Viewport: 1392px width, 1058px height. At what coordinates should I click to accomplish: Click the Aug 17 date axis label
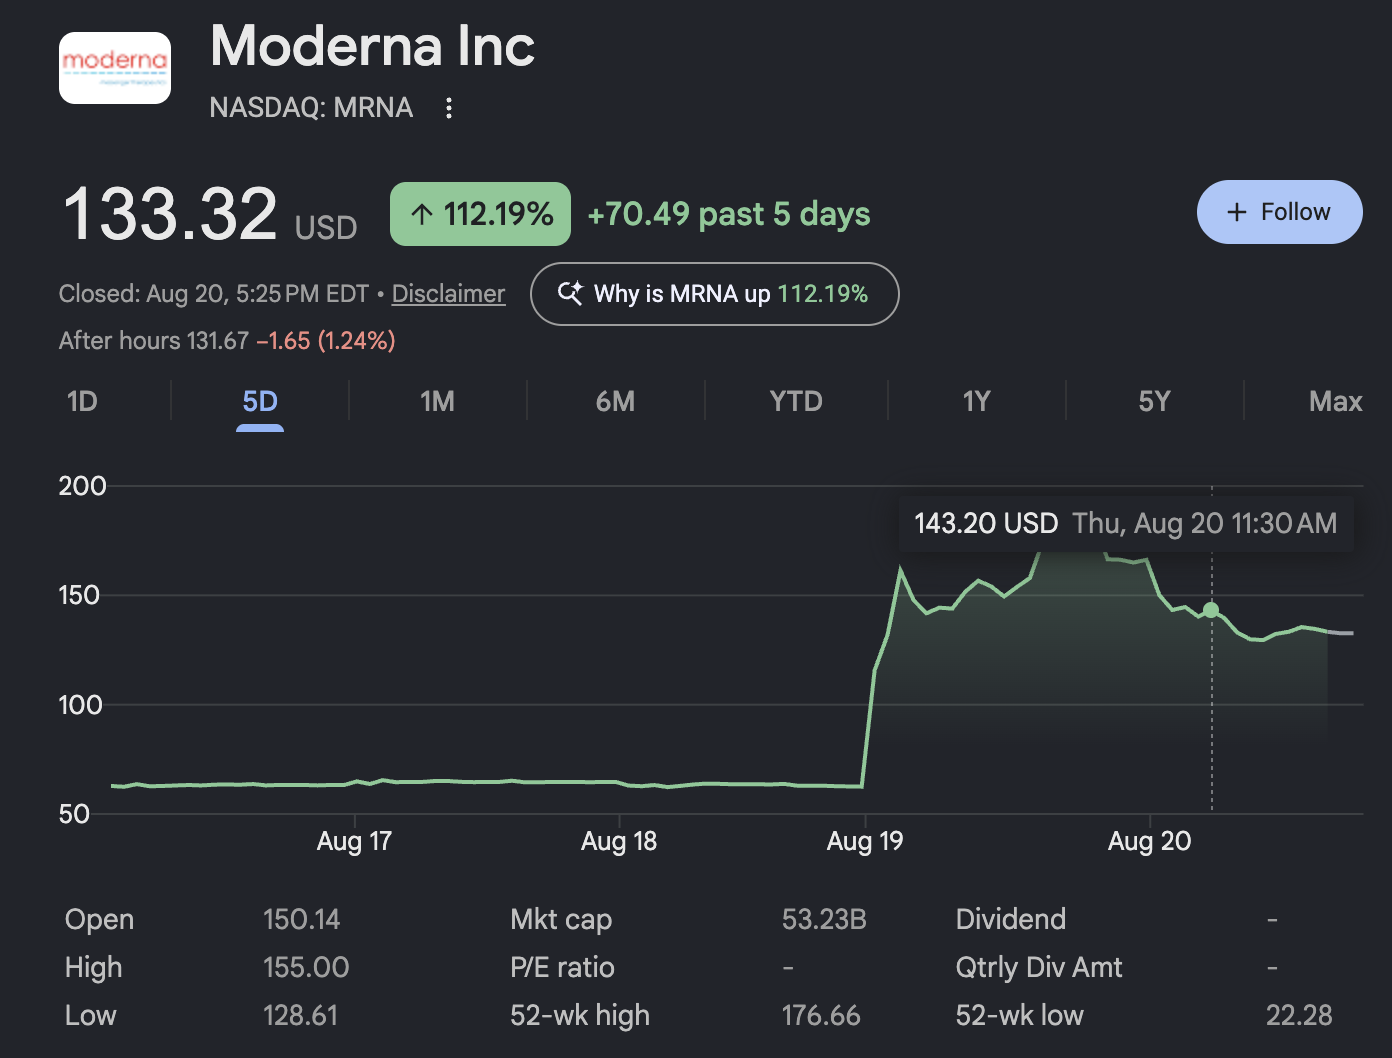click(354, 841)
